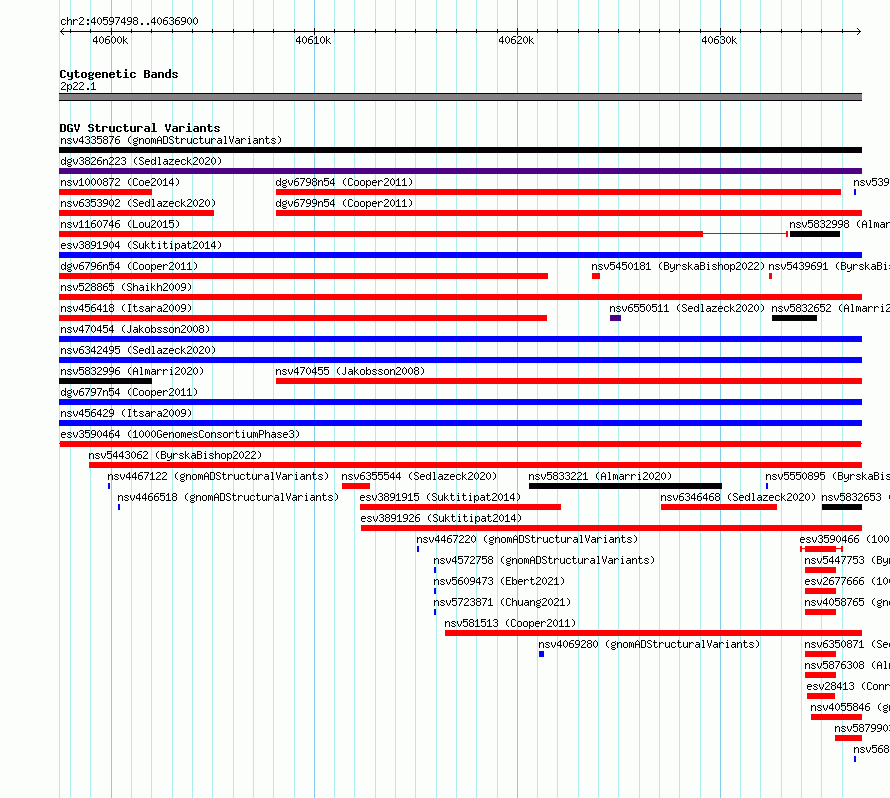Open esv3891915 (Suktitipat2014) label
Image resolution: width=890 pixels, height=798 pixels.
[440, 497]
